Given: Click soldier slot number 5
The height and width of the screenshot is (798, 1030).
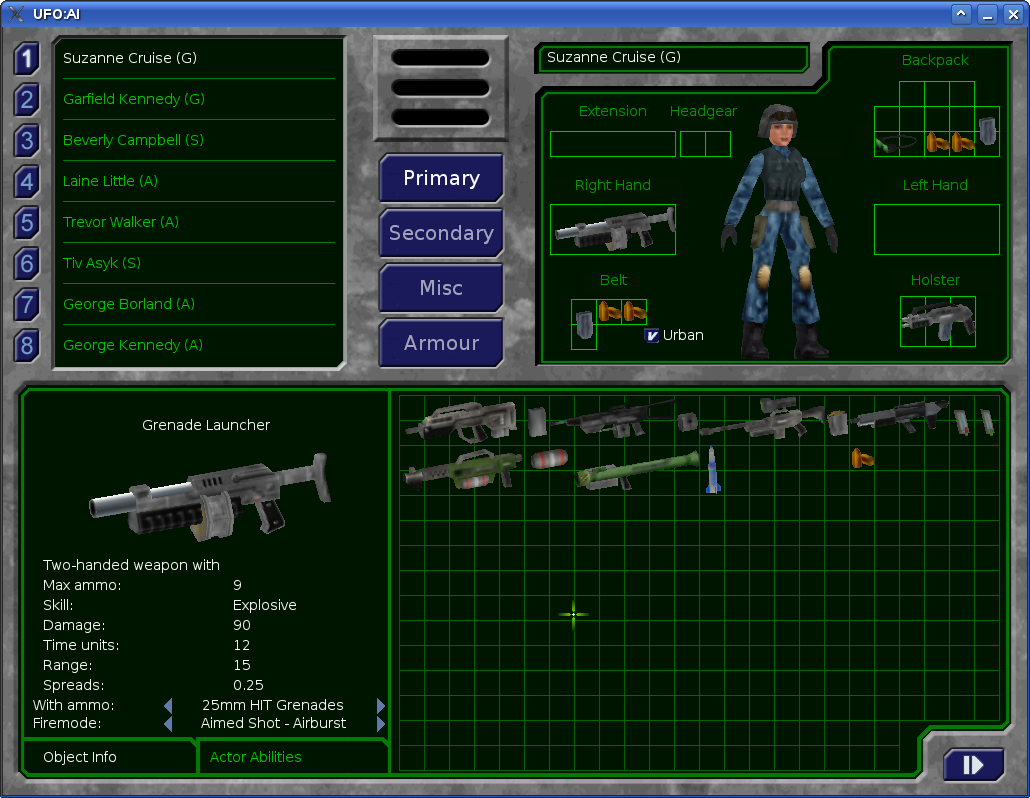Looking at the screenshot, I should [x=26, y=223].
